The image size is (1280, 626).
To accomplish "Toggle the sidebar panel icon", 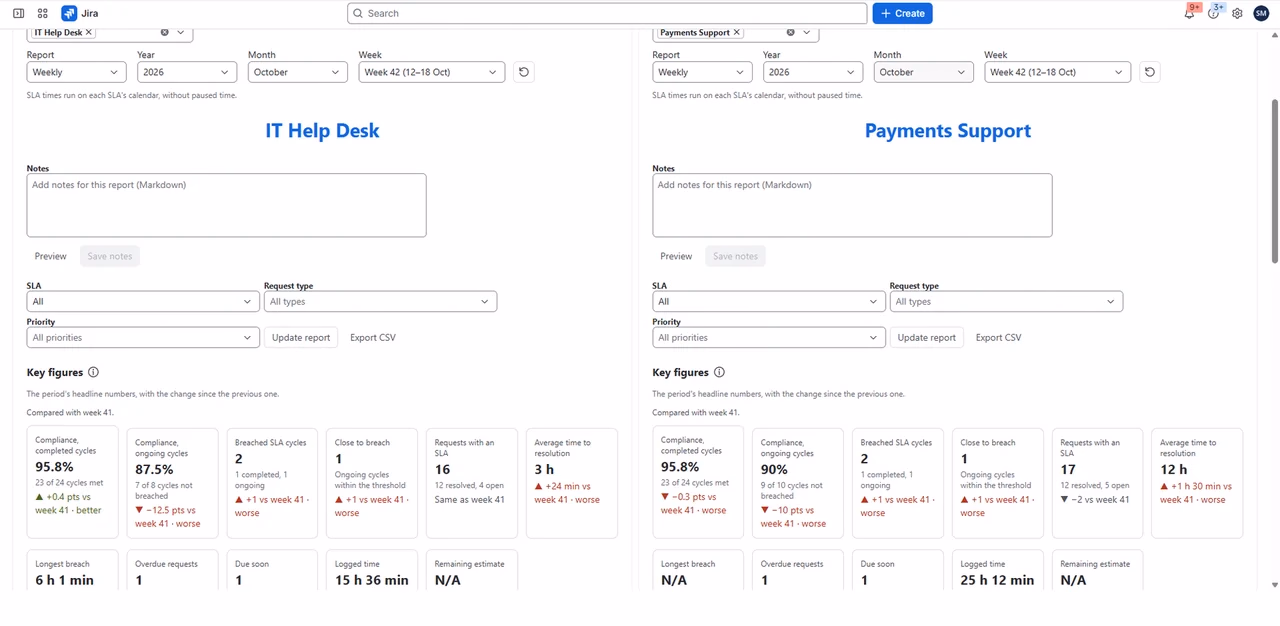I will [x=18, y=13].
